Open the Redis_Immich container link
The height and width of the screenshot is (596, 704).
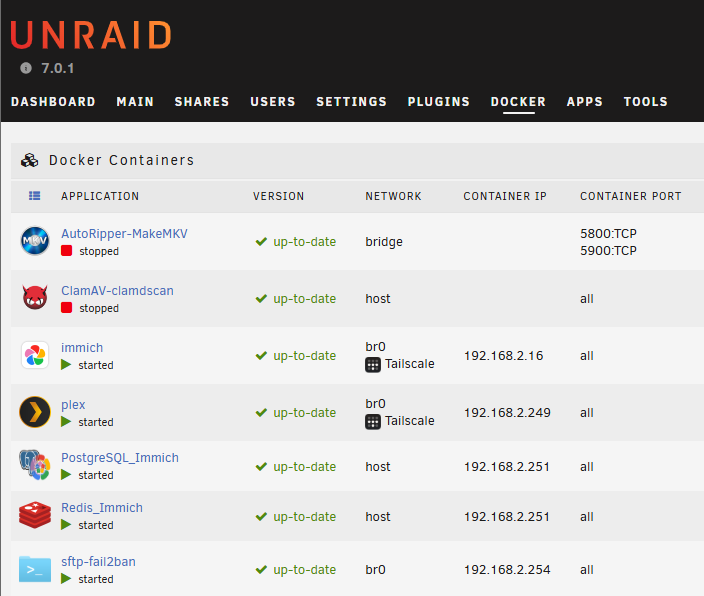(x=102, y=508)
